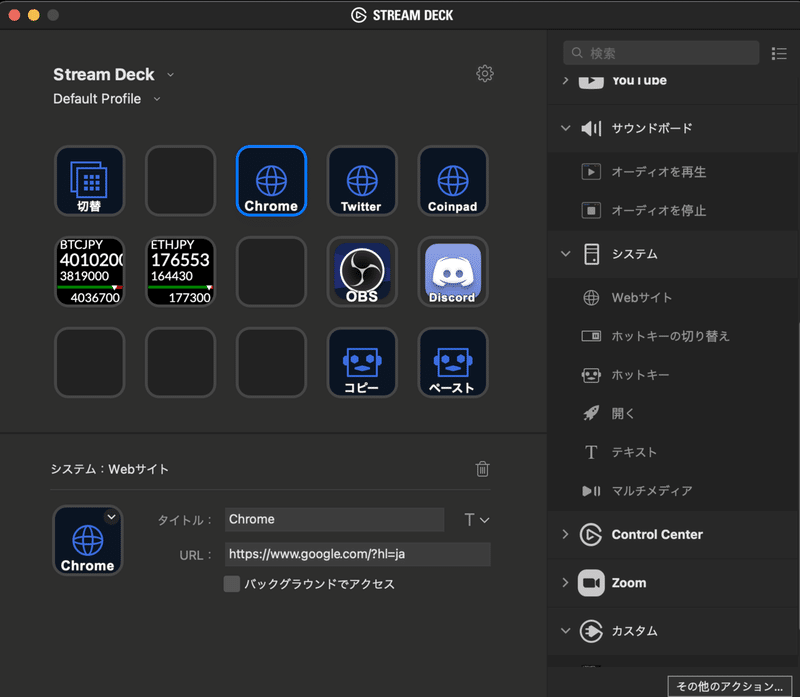Click the カスタム category label
This screenshot has width=800, height=697.
[x=634, y=631]
